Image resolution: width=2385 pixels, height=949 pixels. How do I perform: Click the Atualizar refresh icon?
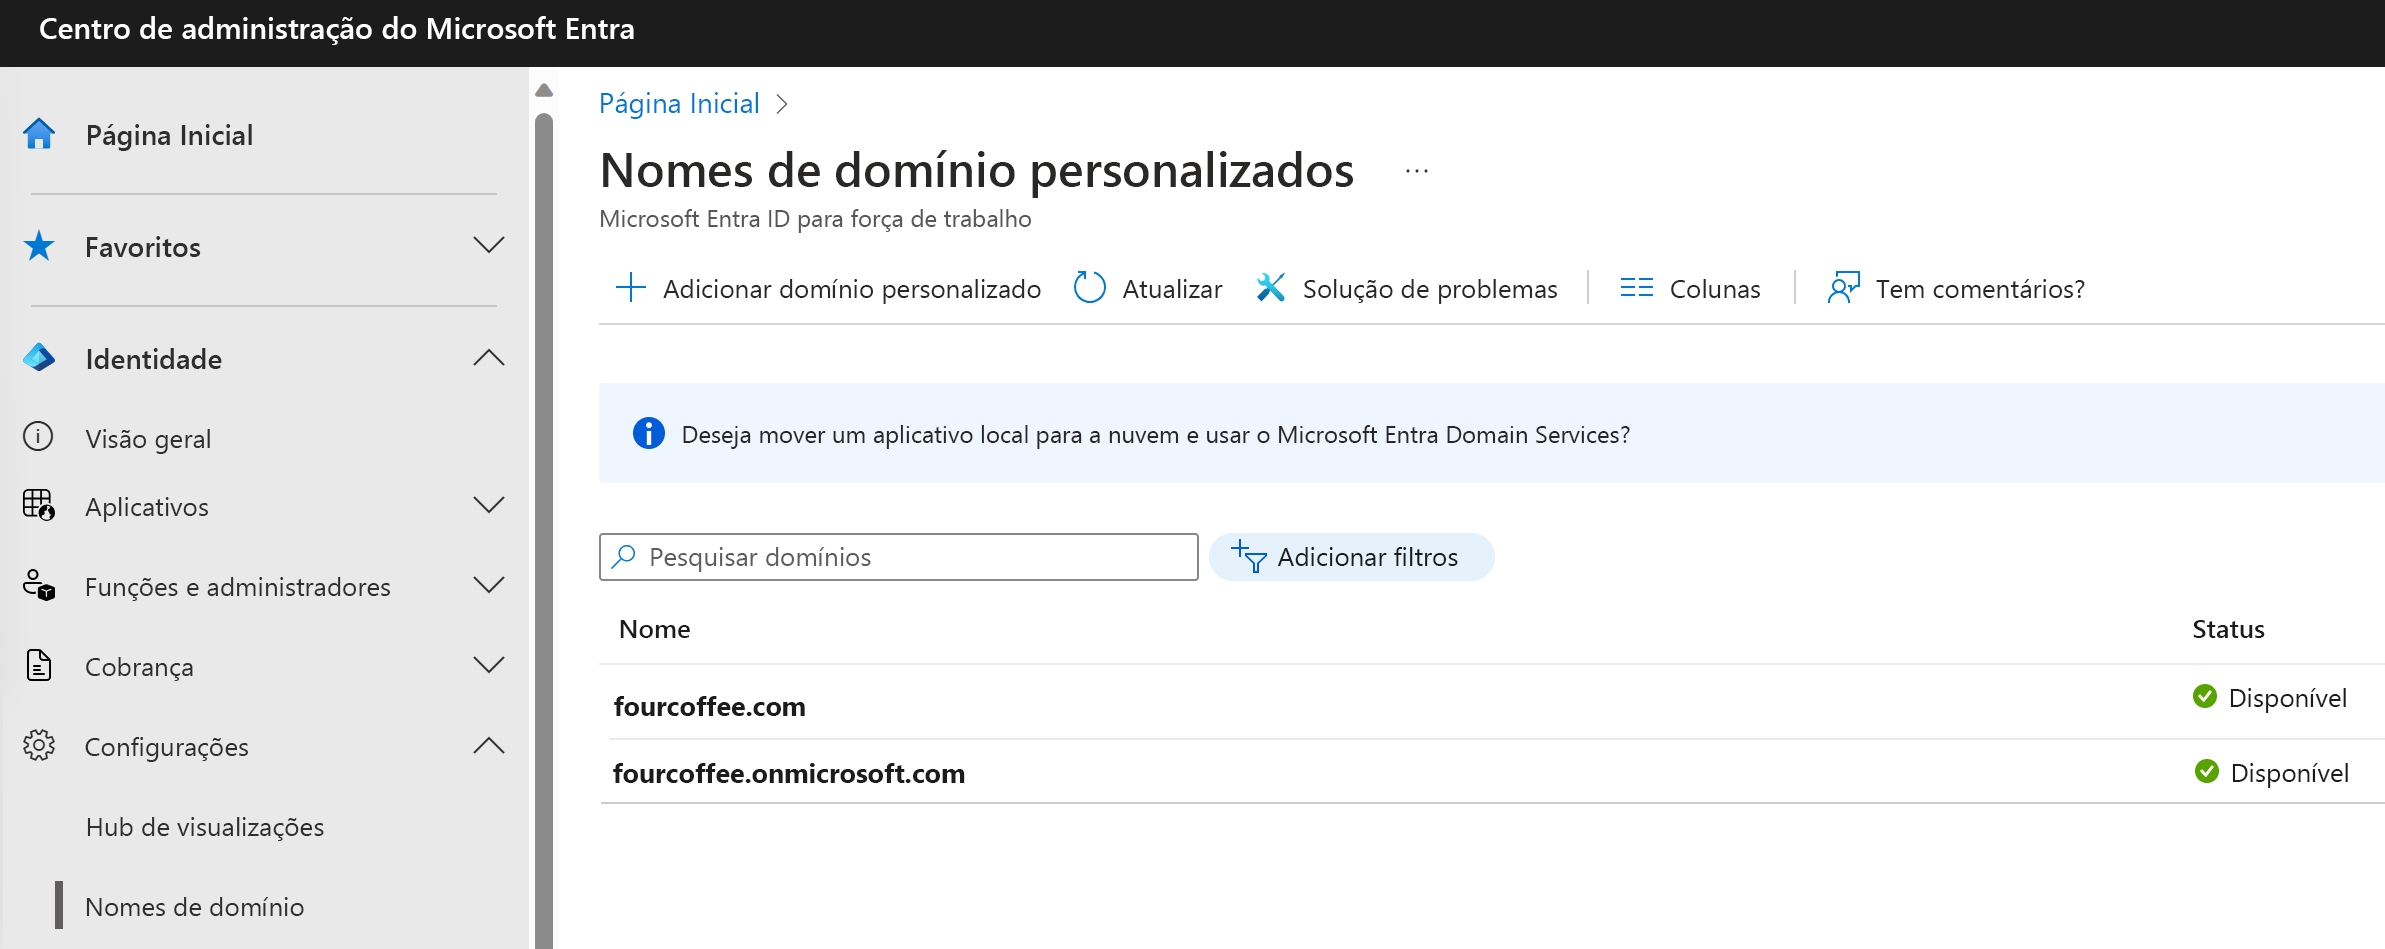click(x=1089, y=288)
